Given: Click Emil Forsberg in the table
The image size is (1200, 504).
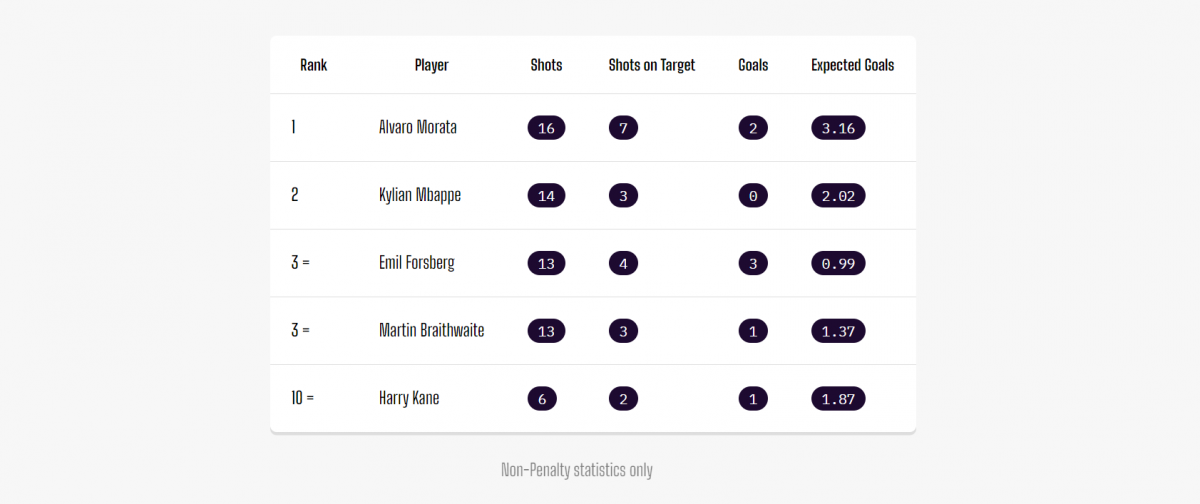Looking at the screenshot, I should click(x=417, y=263).
